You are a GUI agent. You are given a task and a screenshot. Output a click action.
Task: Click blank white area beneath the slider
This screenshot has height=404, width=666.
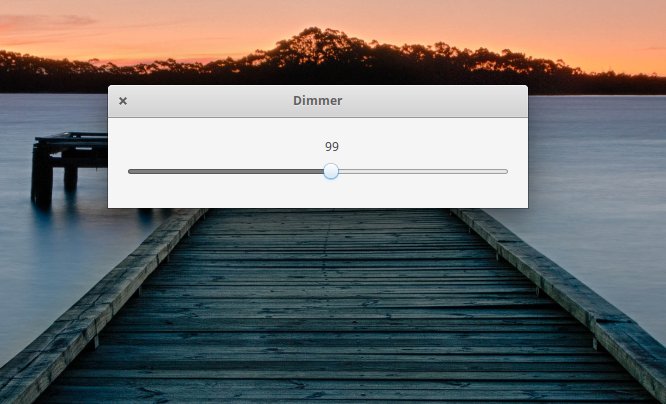point(318,193)
